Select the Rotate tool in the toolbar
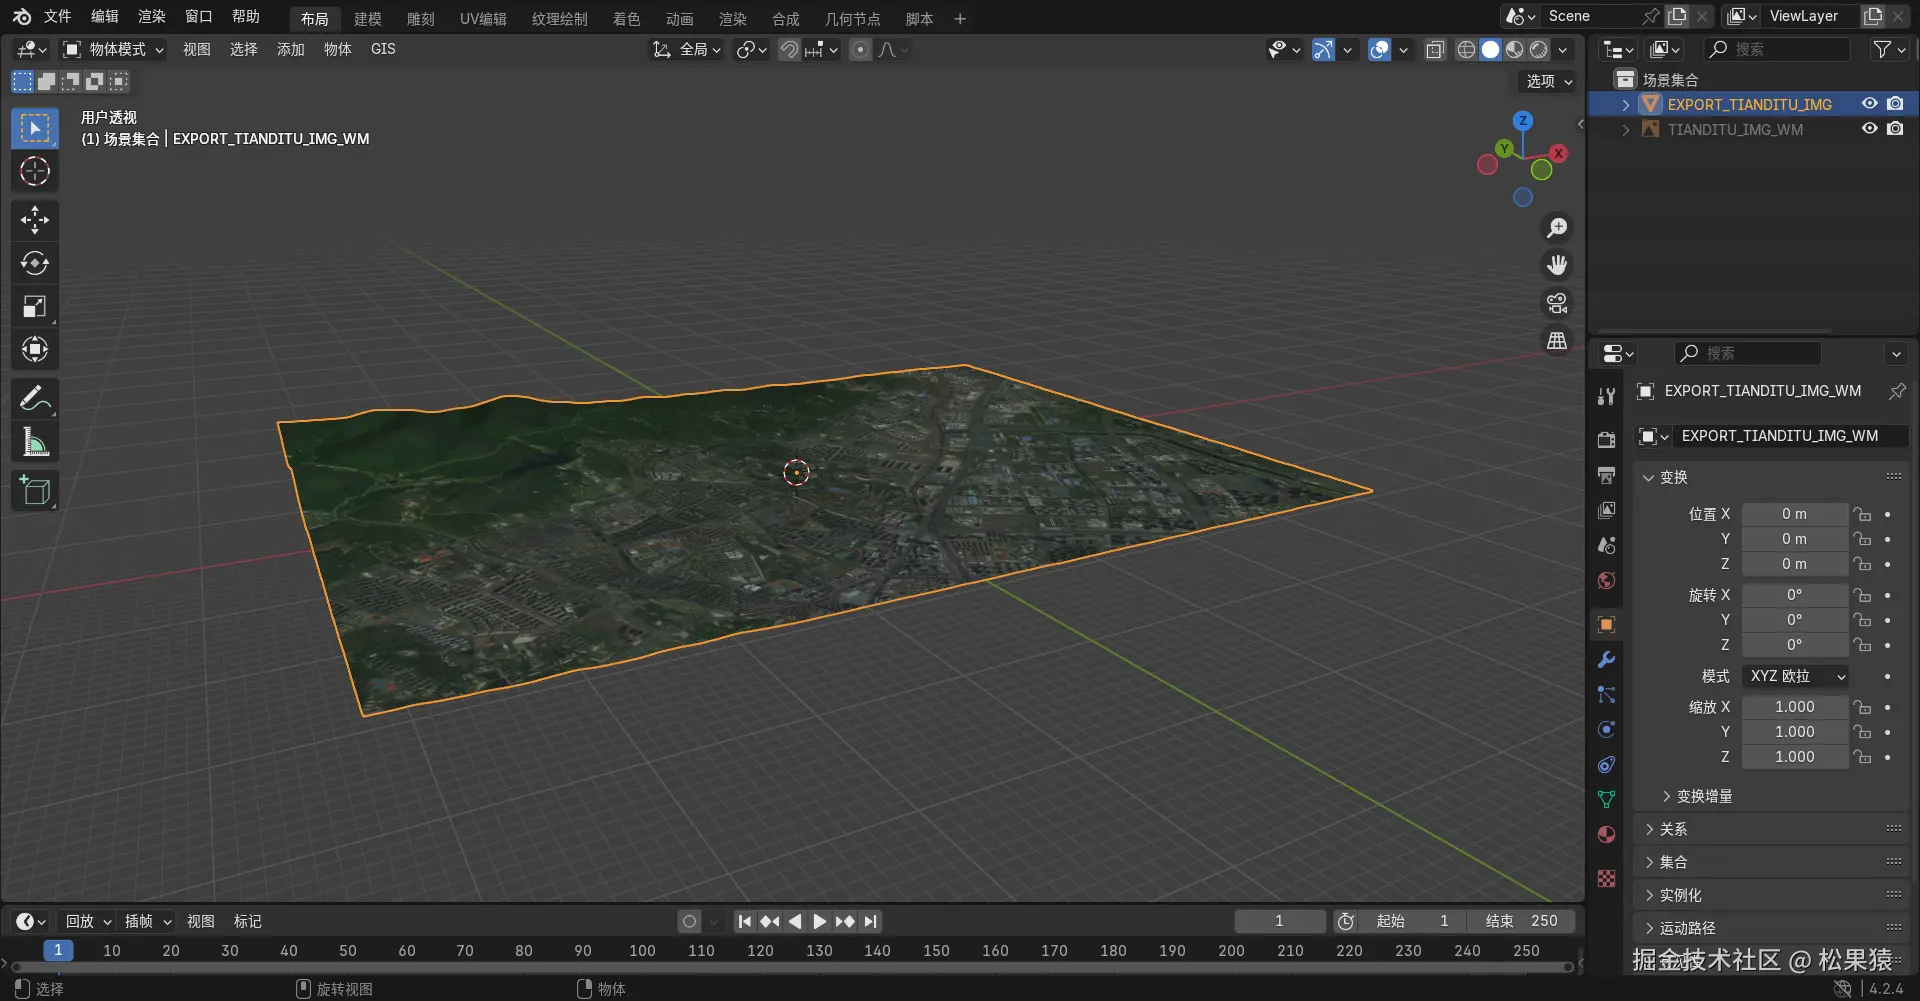 35,263
